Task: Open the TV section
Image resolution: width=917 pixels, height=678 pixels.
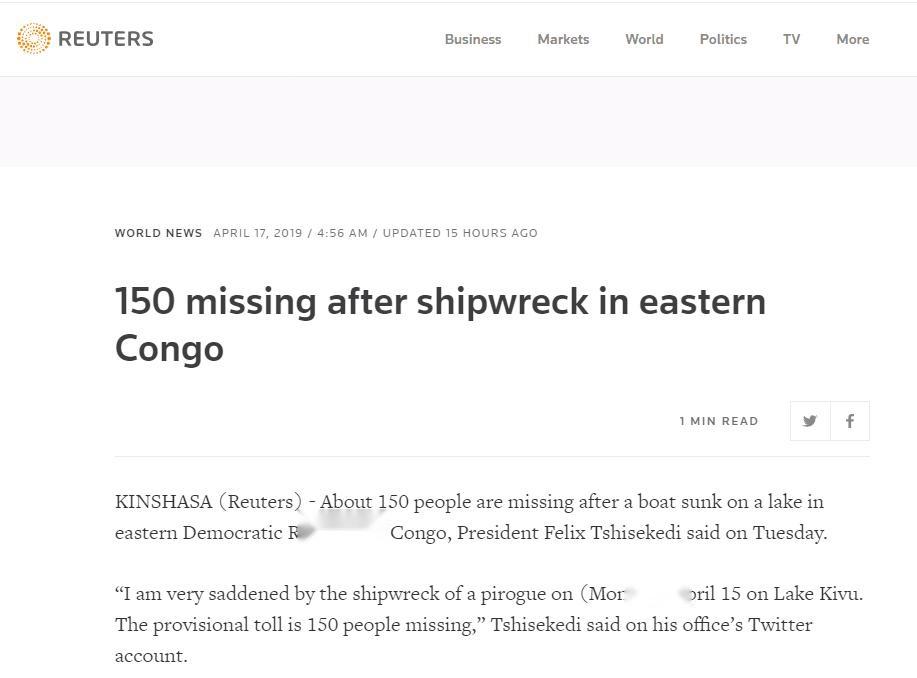Action: point(791,39)
